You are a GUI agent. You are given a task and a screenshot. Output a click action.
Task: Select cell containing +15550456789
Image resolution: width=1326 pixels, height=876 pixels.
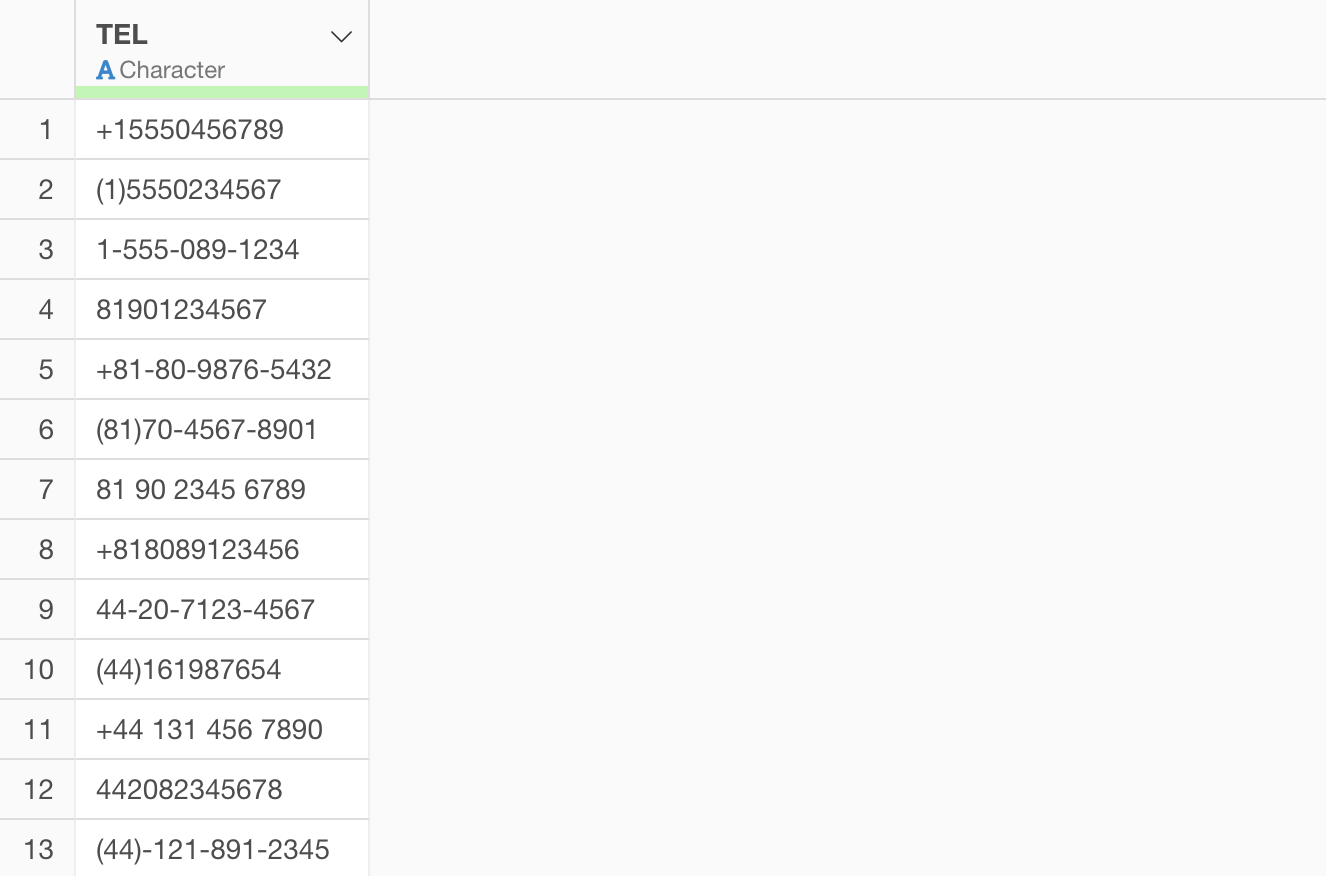point(190,130)
